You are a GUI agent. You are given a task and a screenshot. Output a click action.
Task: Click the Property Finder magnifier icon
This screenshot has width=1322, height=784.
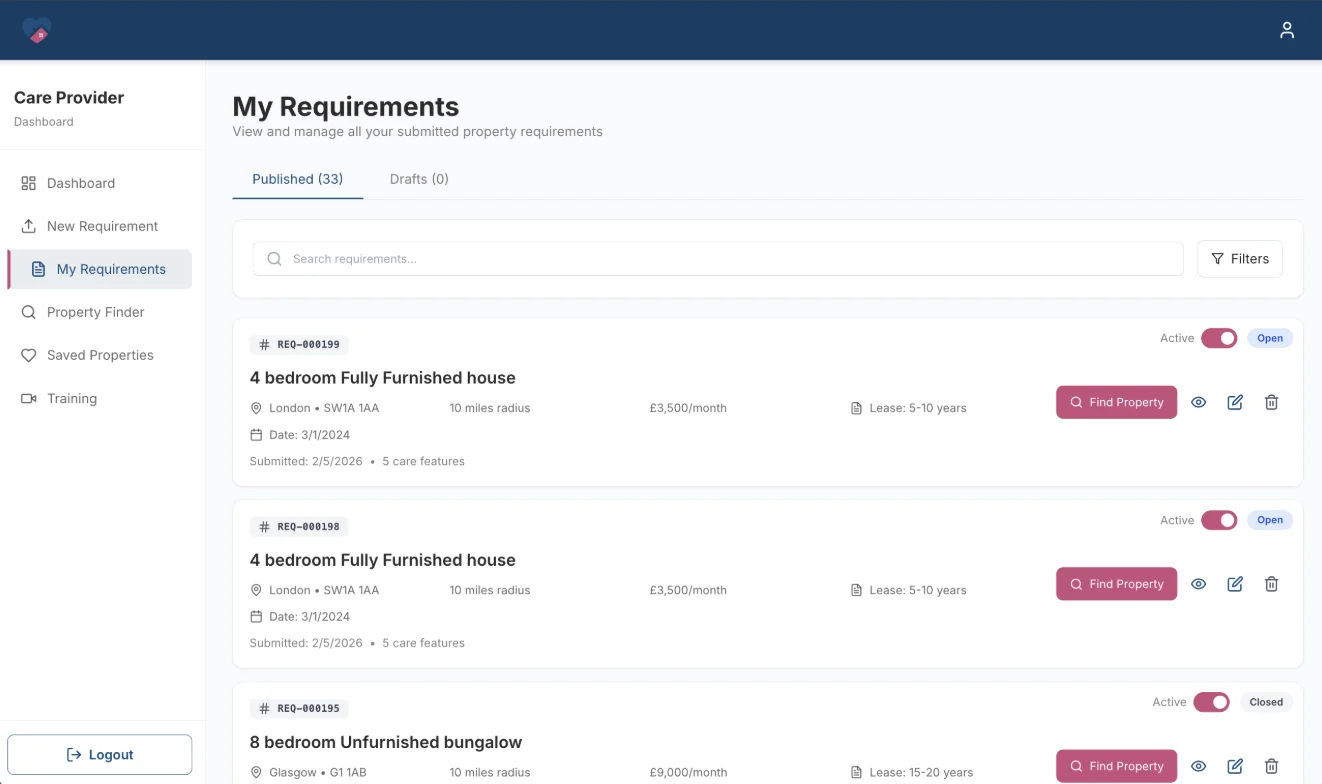pyautogui.click(x=28, y=312)
